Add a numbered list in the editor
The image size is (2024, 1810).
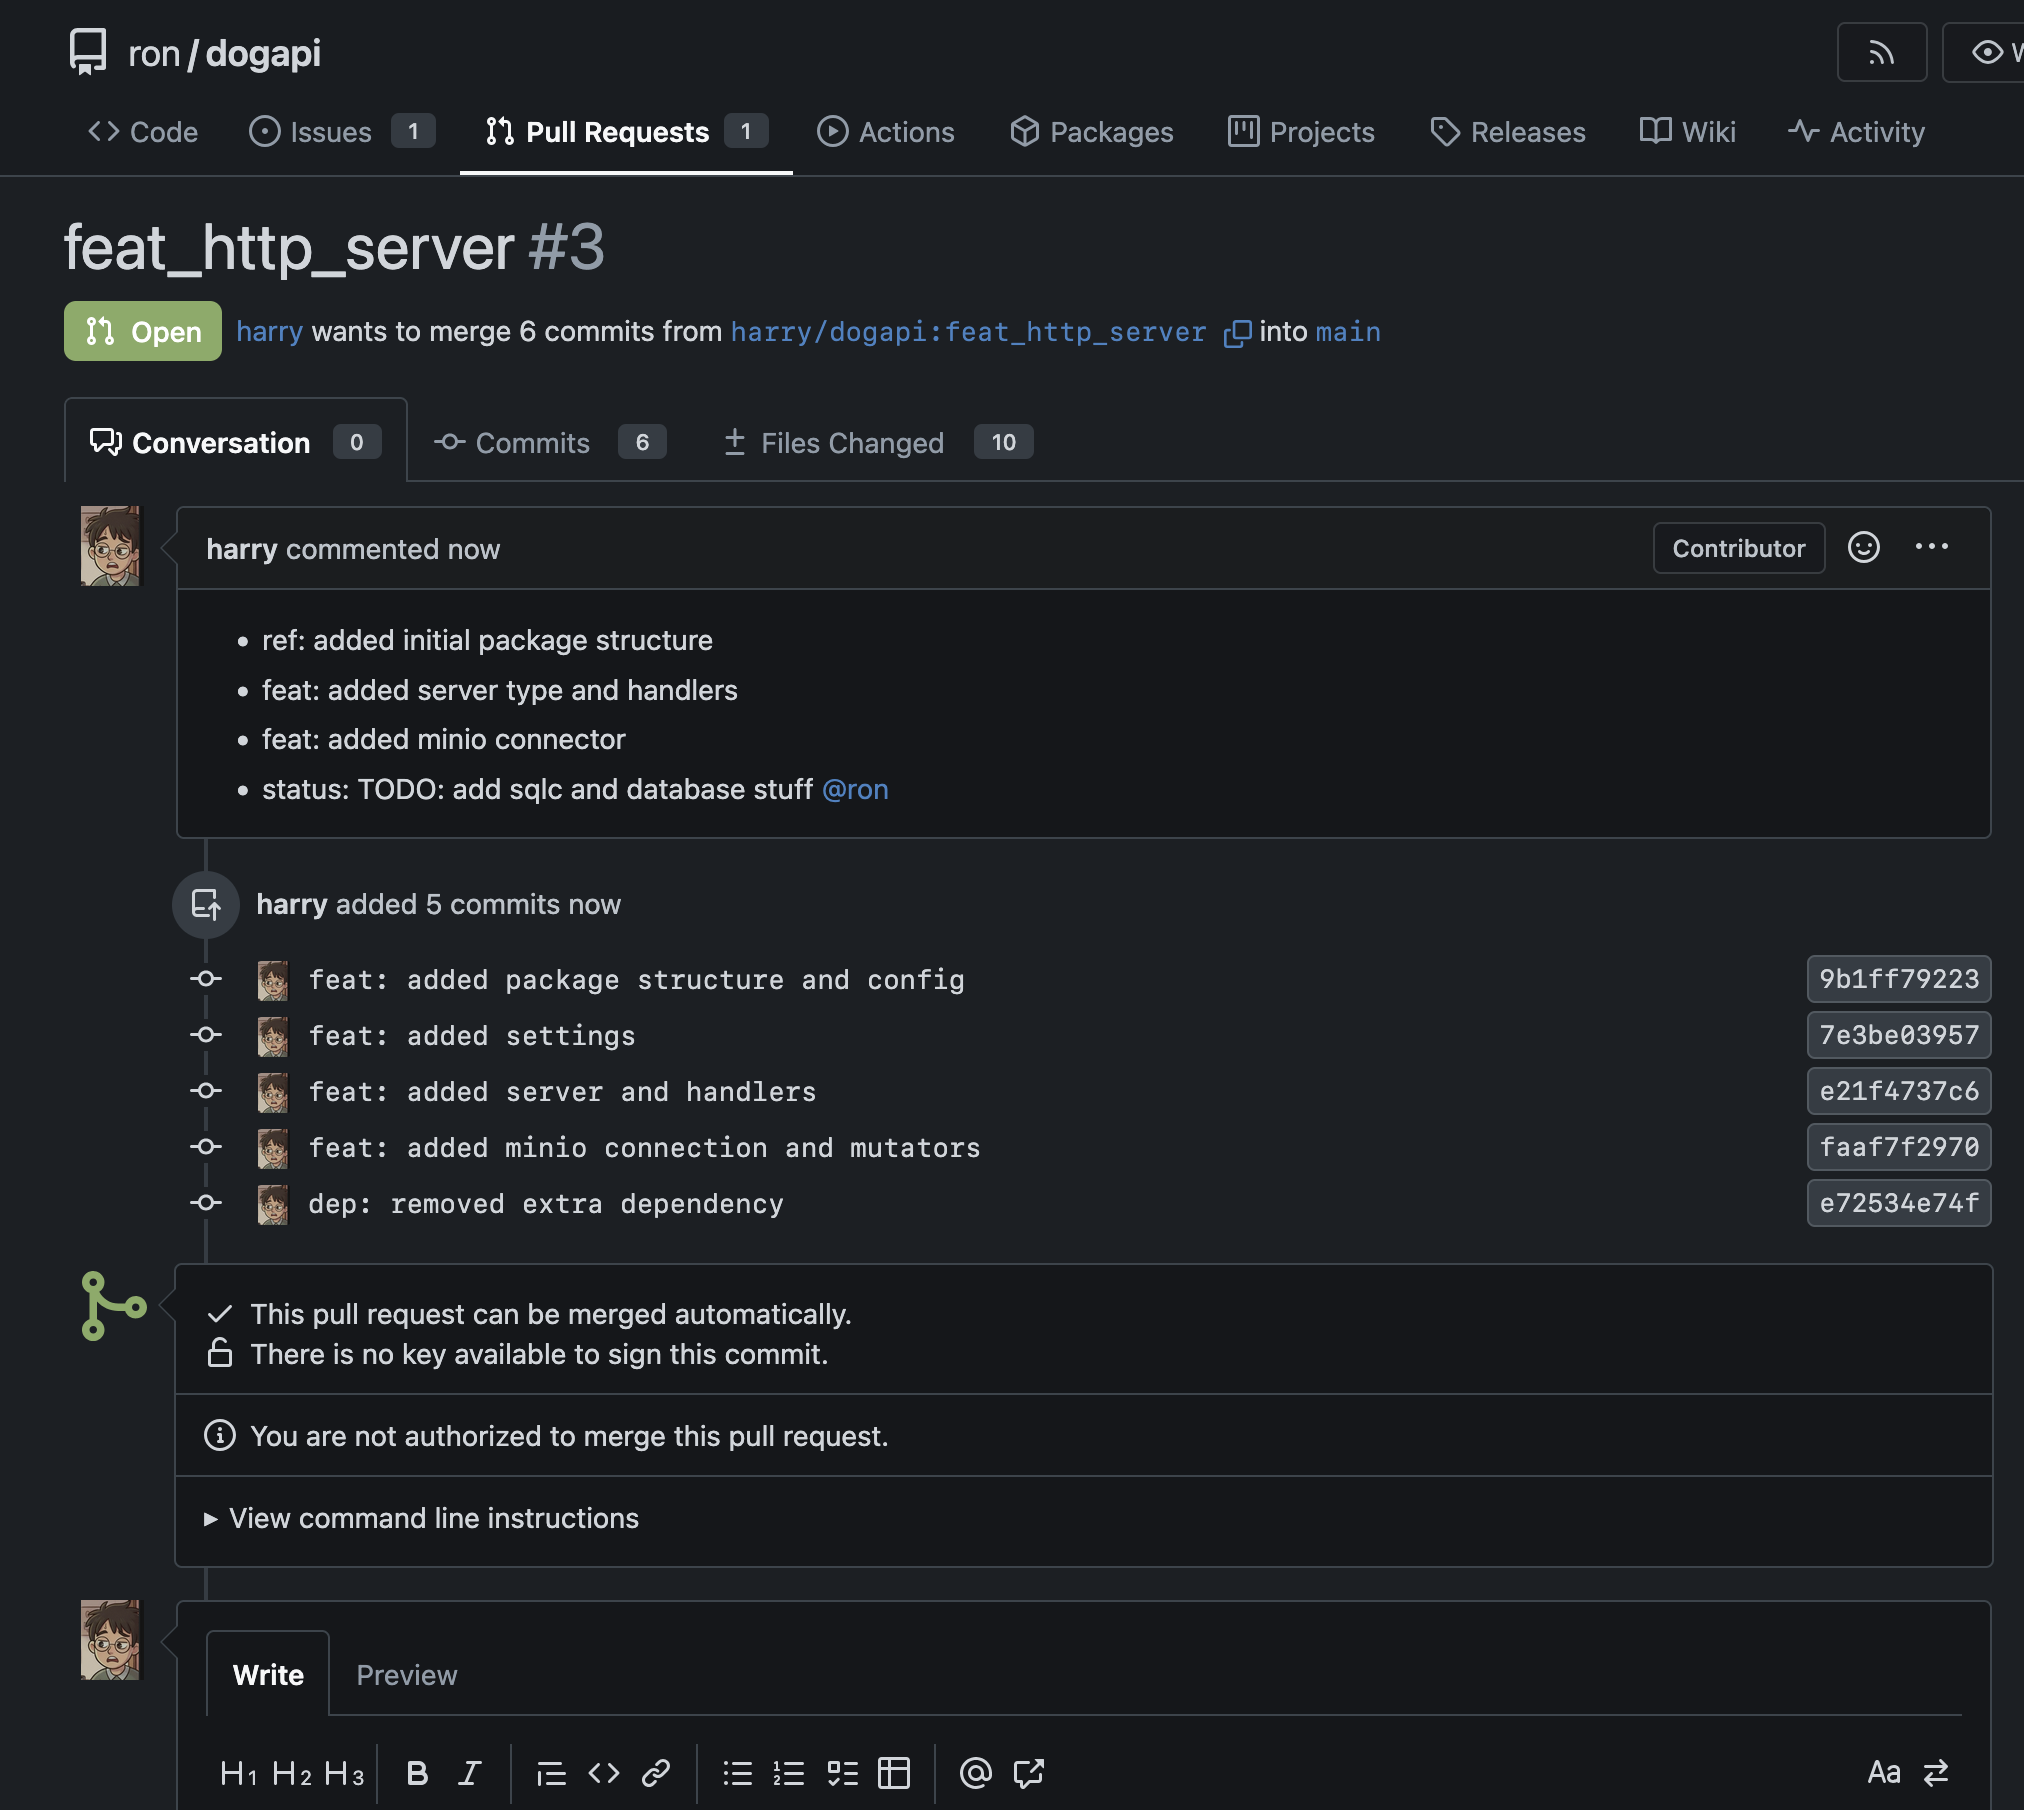[789, 1773]
